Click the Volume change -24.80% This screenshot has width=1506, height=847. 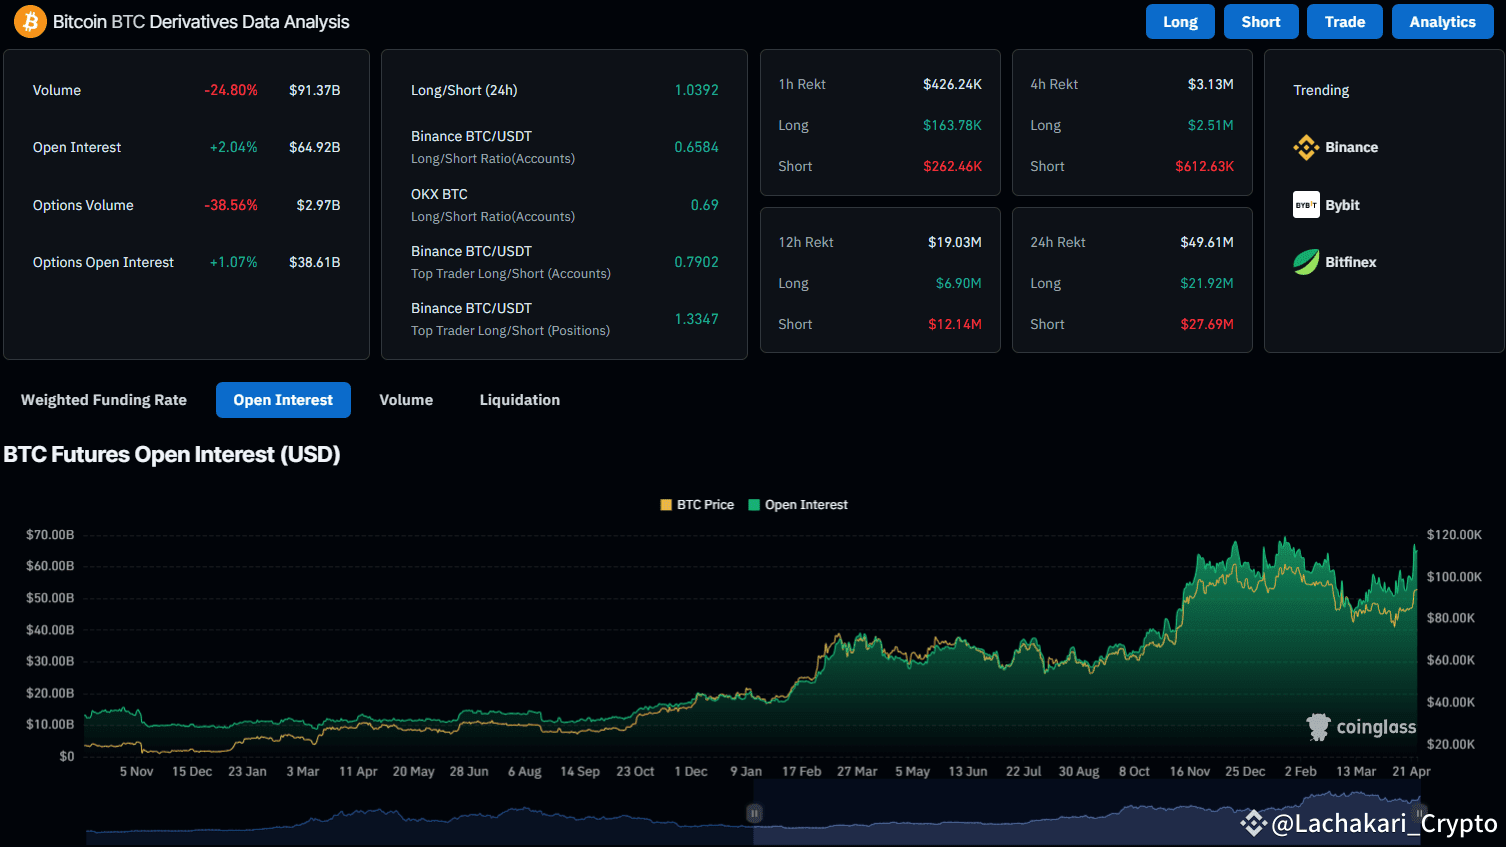[231, 90]
